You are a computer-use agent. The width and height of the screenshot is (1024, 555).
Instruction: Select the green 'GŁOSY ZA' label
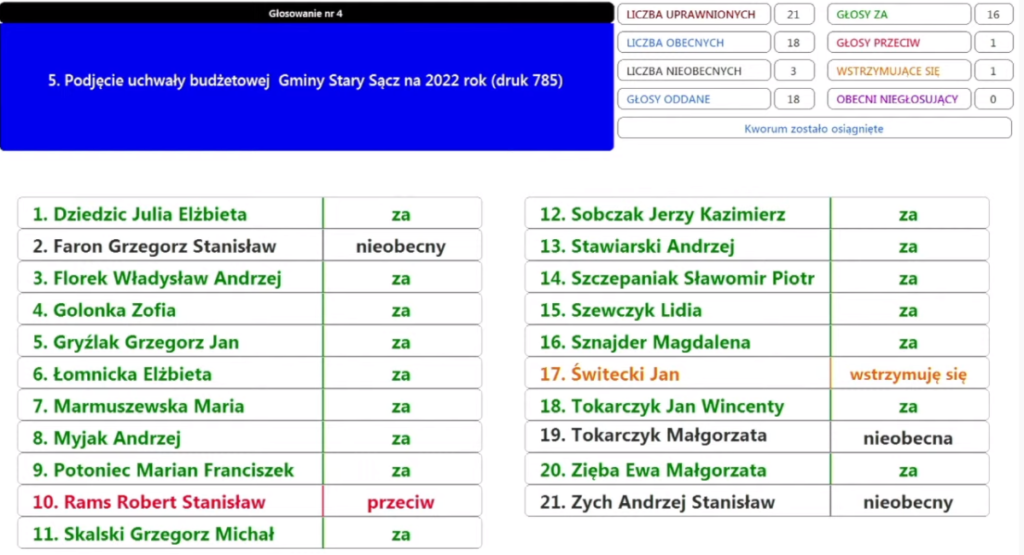point(898,14)
